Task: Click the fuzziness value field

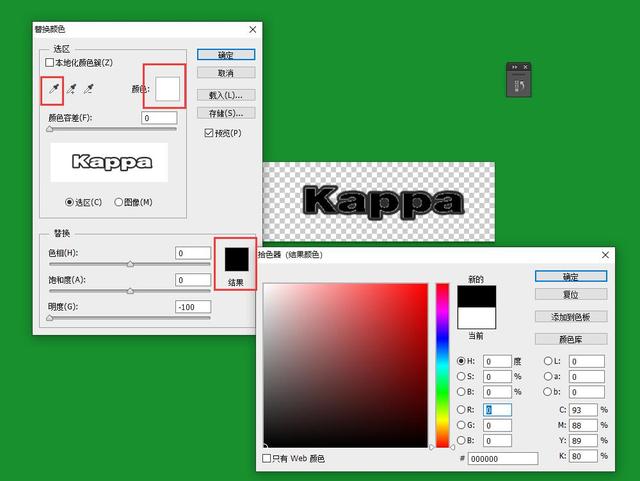Action: (x=159, y=118)
